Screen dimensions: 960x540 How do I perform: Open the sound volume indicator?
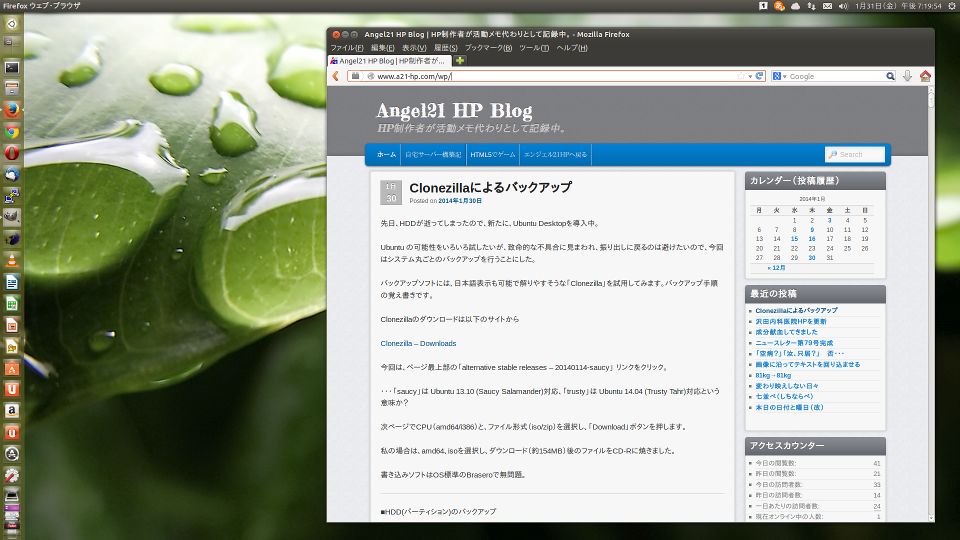[843, 6]
